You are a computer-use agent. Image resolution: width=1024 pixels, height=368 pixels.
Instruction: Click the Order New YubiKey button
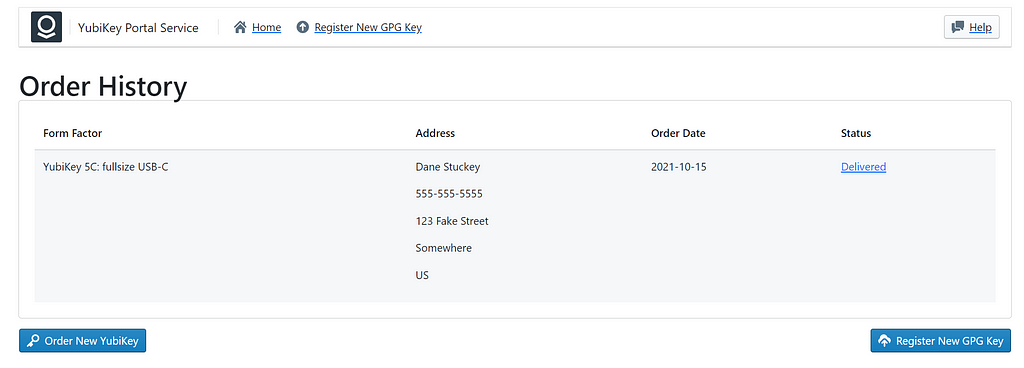point(82,341)
